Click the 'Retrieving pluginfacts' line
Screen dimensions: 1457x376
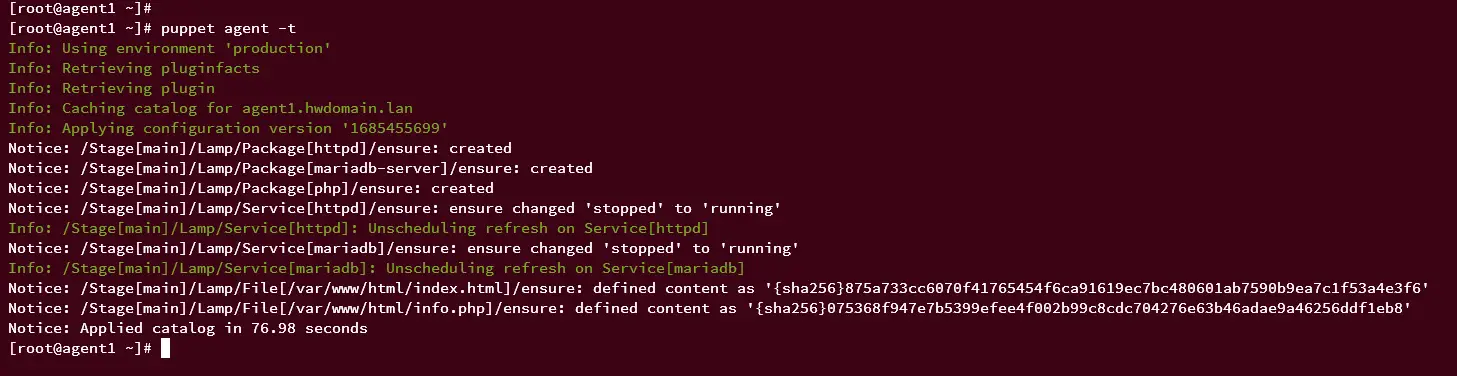(134, 68)
